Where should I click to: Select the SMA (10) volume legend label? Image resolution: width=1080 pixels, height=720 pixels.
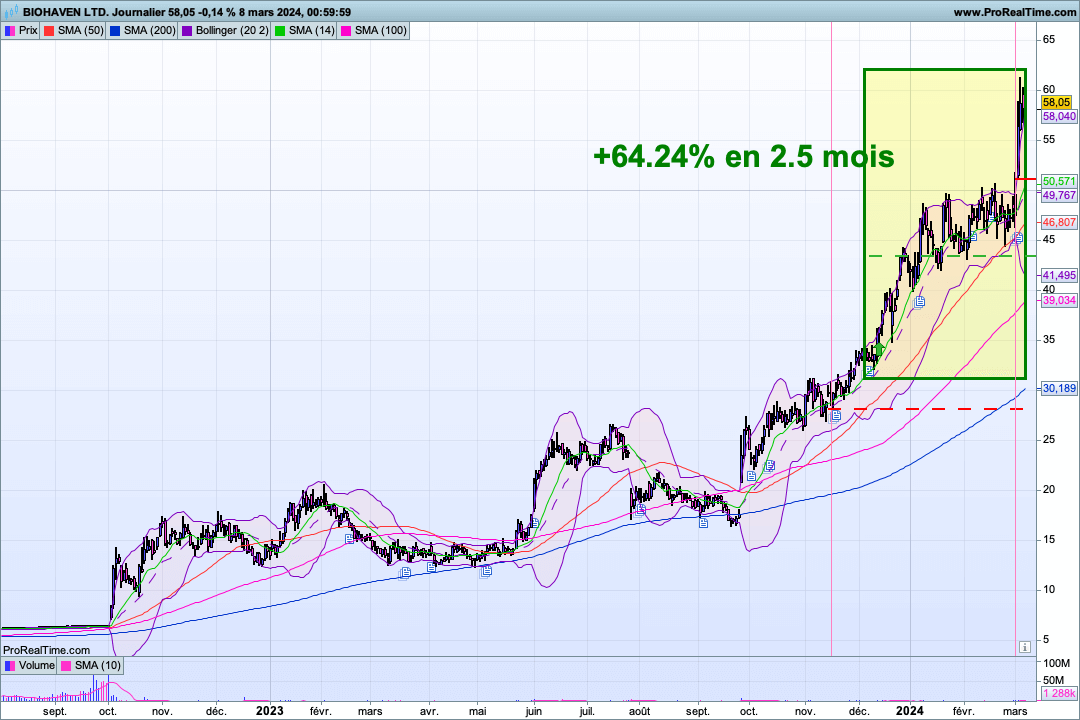tap(98, 665)
